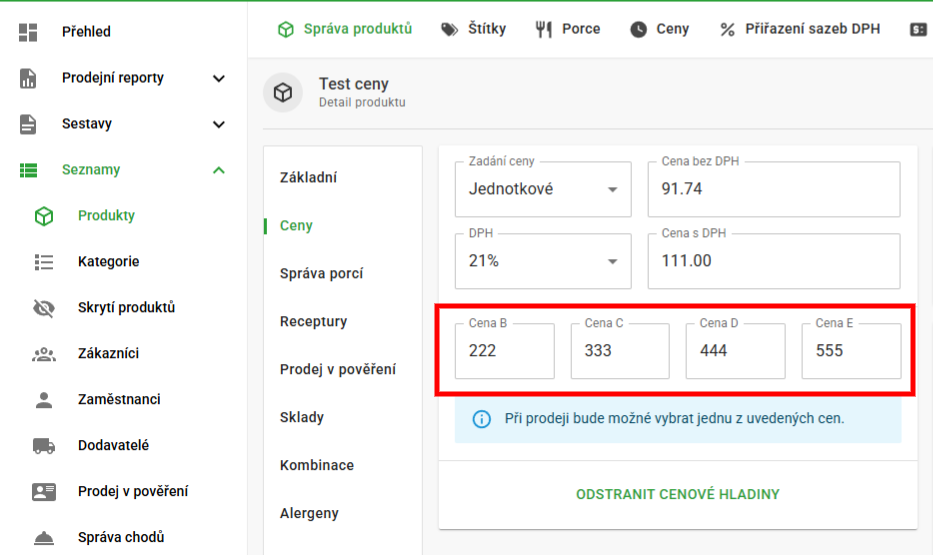Open the Receptury section
Viewport: 933px width, 555px height.
click(314, 322)
